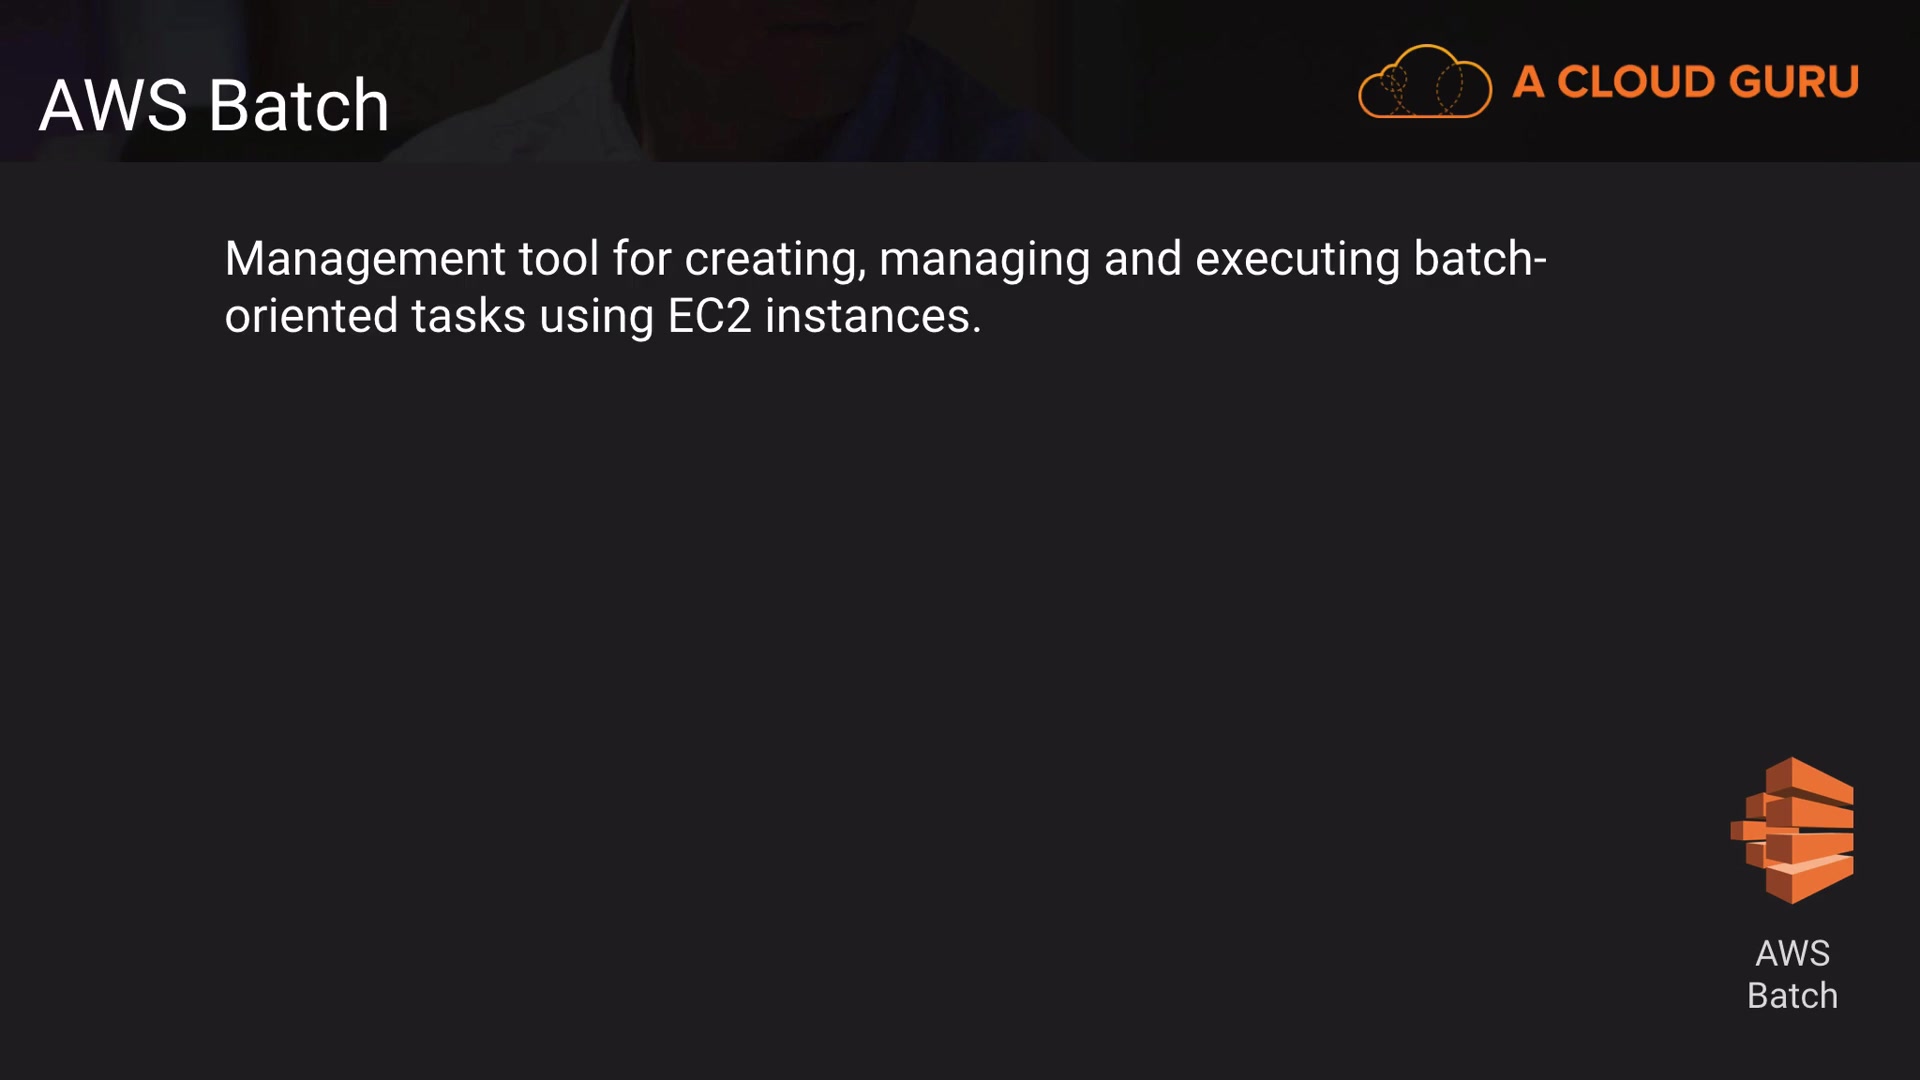Click the "AWS Batch" slide title

click(x=214, y=105)
